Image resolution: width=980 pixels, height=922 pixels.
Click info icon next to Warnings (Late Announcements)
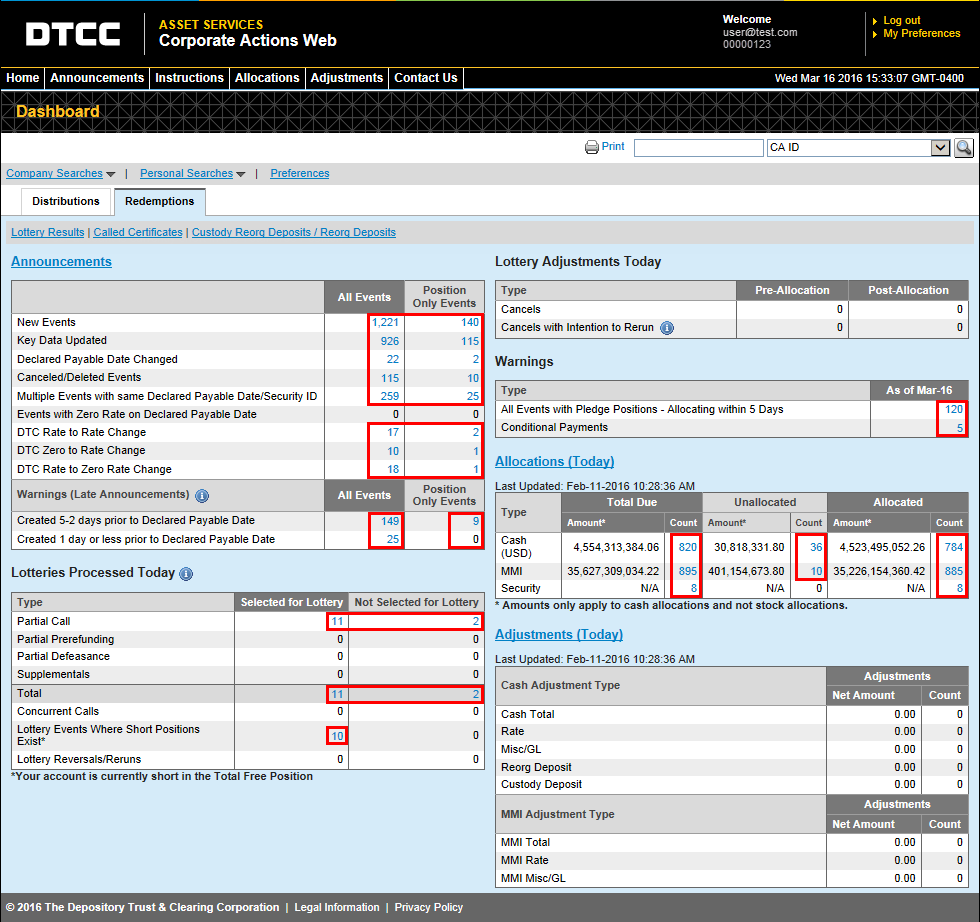click(x=202, y=495)
